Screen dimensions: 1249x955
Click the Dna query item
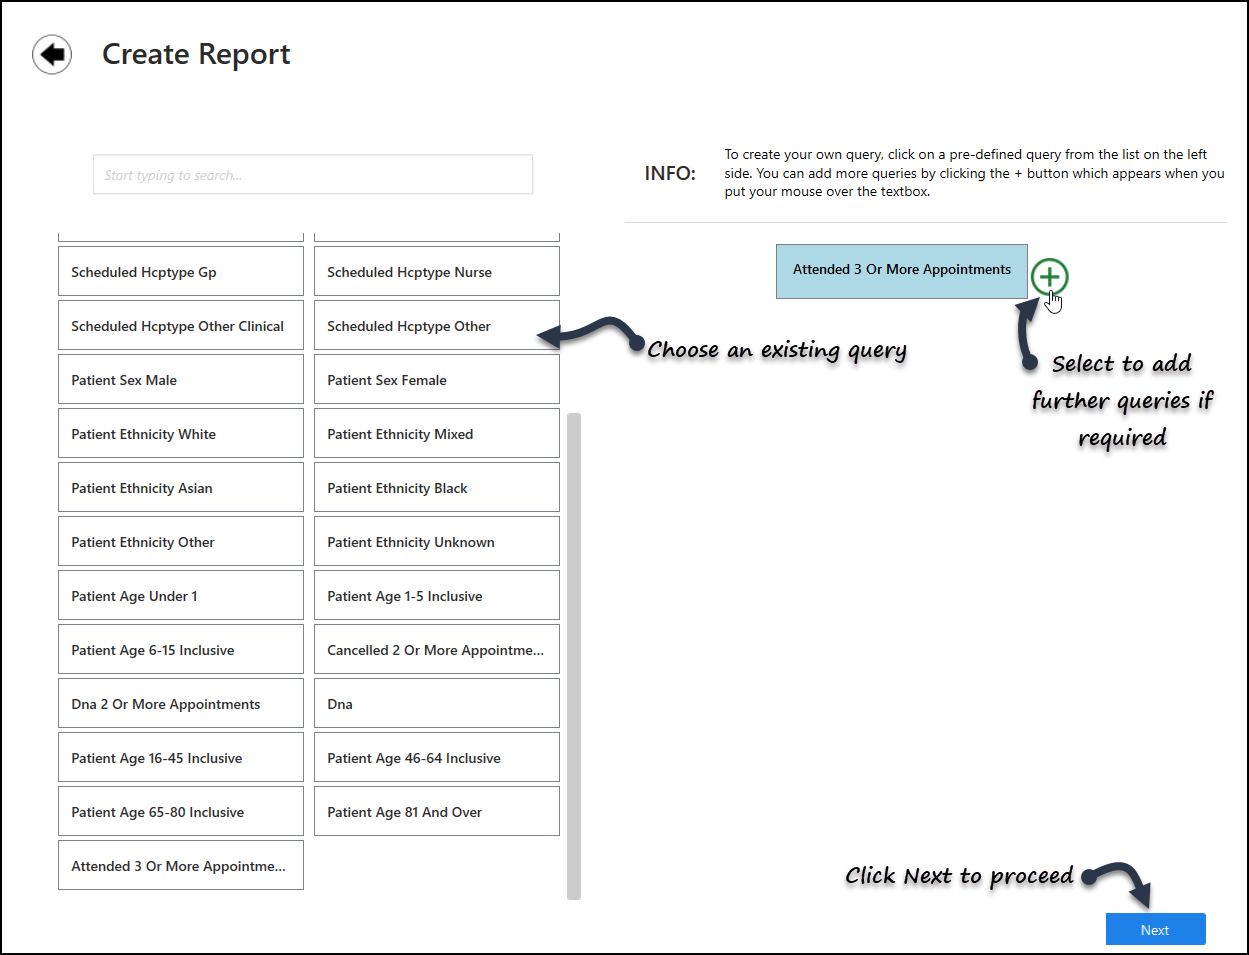pos(436,704)
